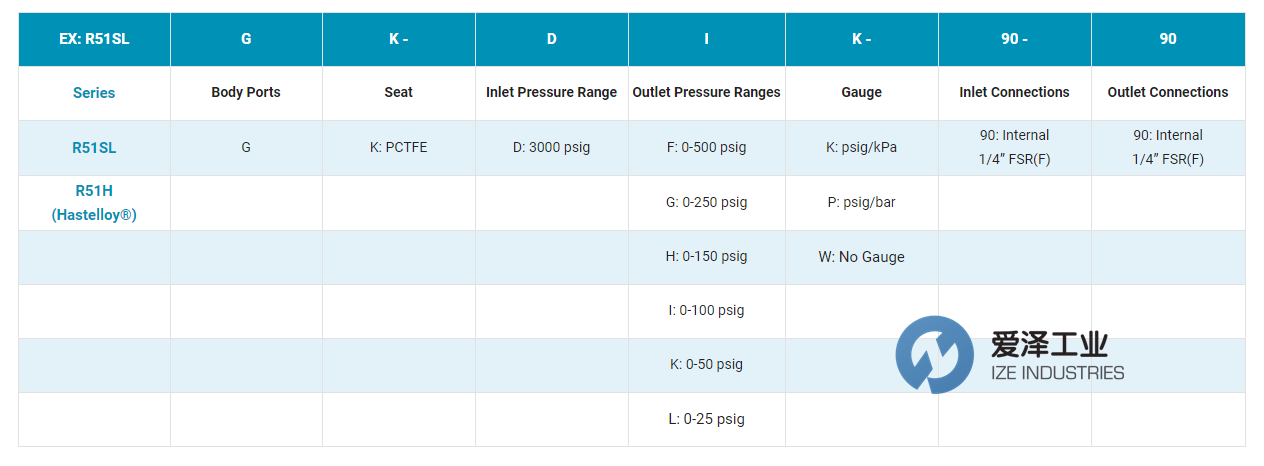Pick the H: 0-150 psig outlet range
Image resolution: width=1264 pixels, height=466 pixels.
[706, 256]
